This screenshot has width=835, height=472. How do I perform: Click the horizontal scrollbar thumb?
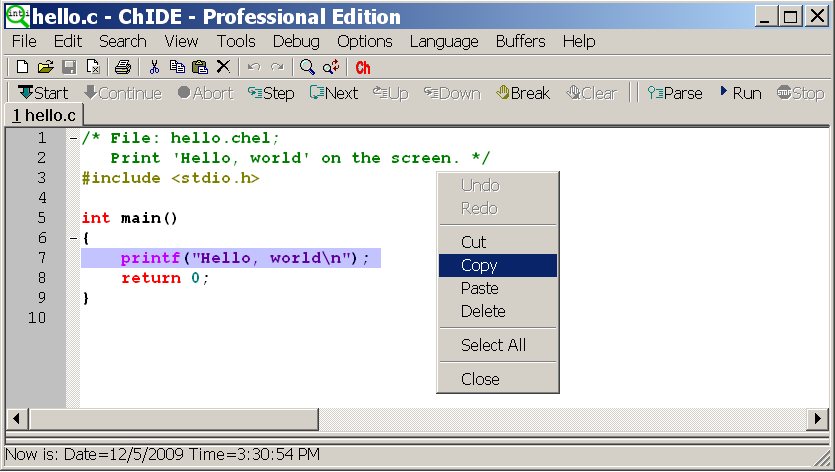[x=174, y=419]
